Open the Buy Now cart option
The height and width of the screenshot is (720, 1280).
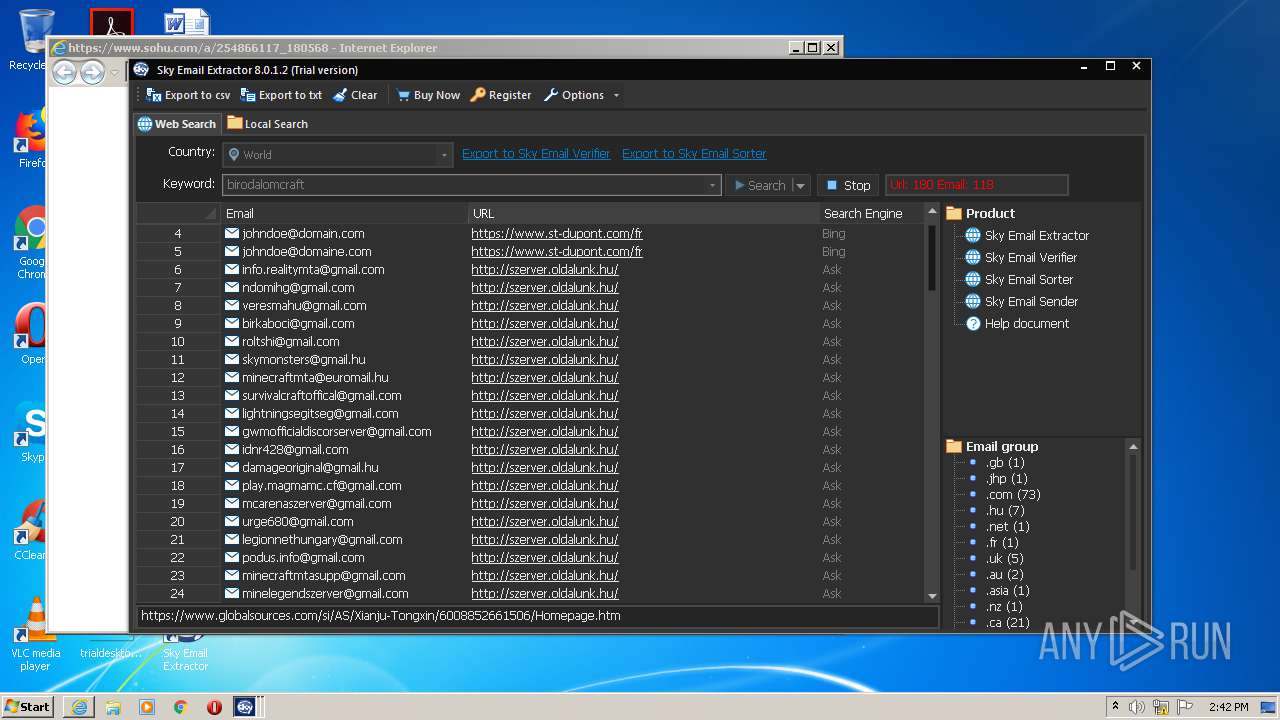click(x=428, y=95)
